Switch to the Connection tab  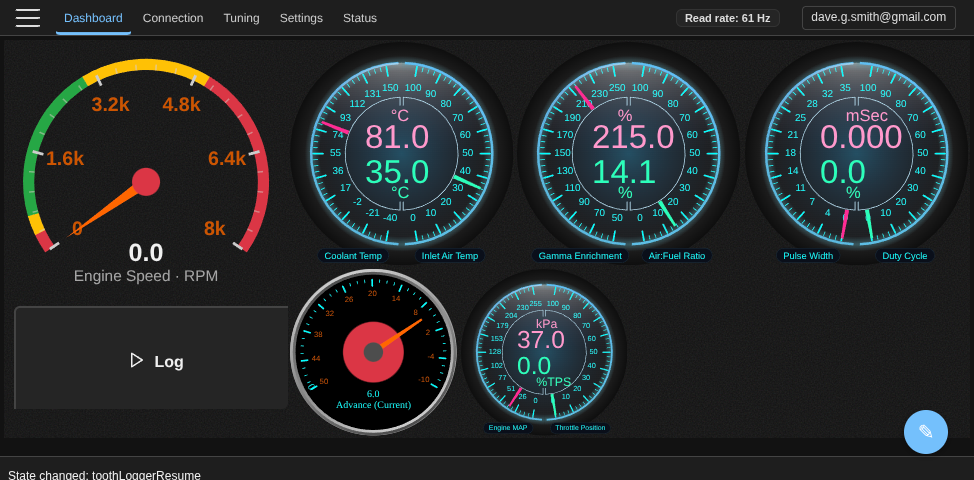pyautogui.click(x=173, y=18)
